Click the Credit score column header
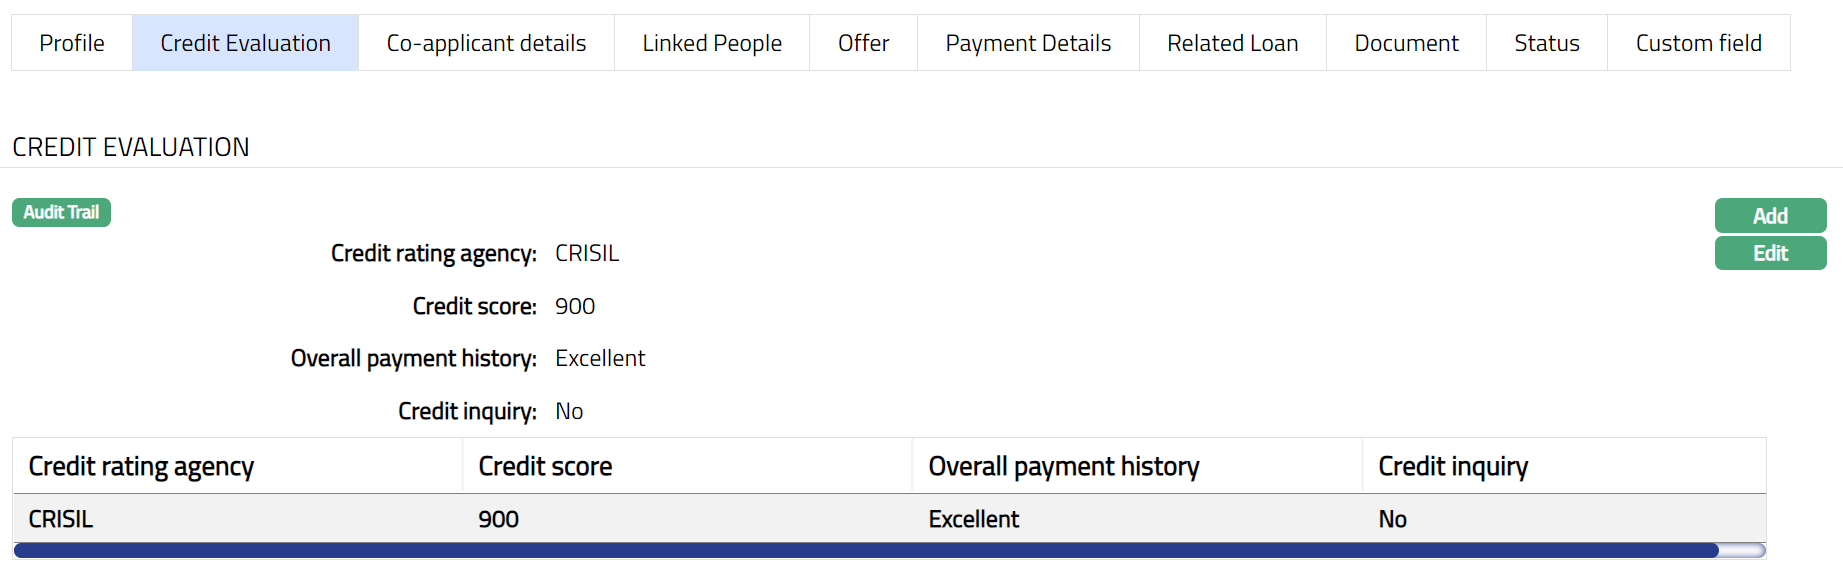The image size is (1843, 573). tap(545, 466)
